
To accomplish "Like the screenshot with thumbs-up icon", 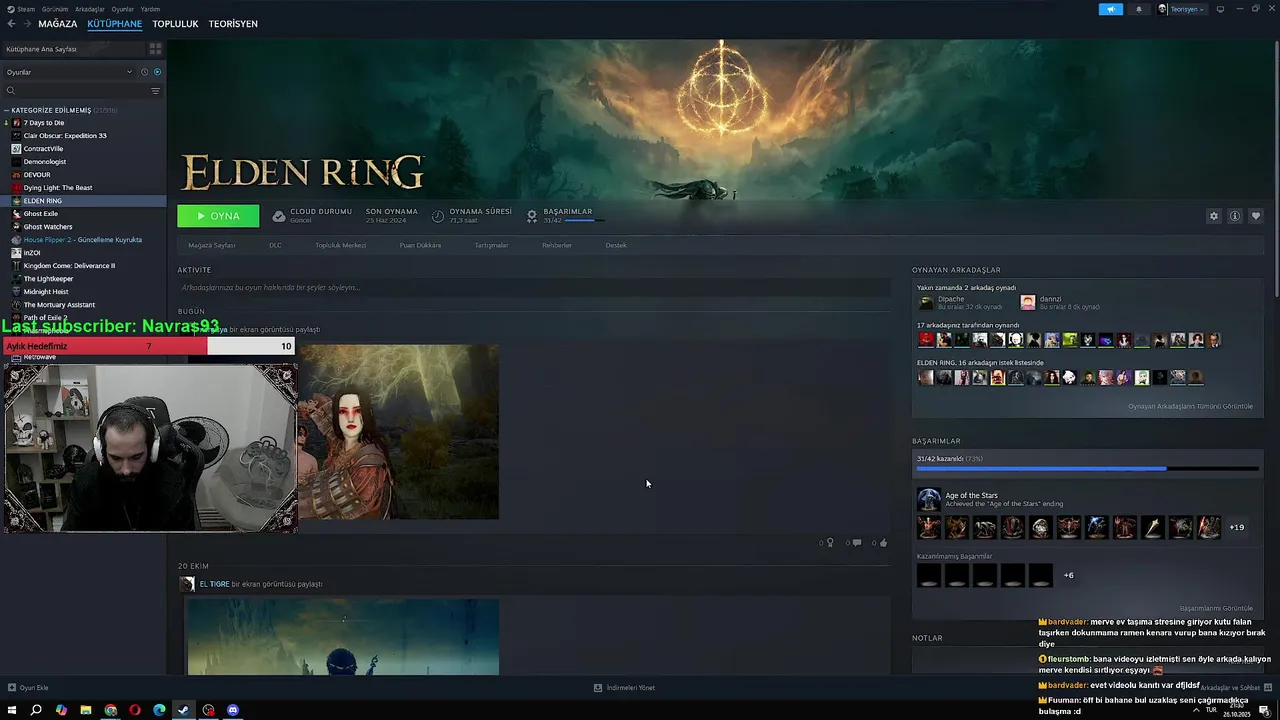I will click(883, 543).
